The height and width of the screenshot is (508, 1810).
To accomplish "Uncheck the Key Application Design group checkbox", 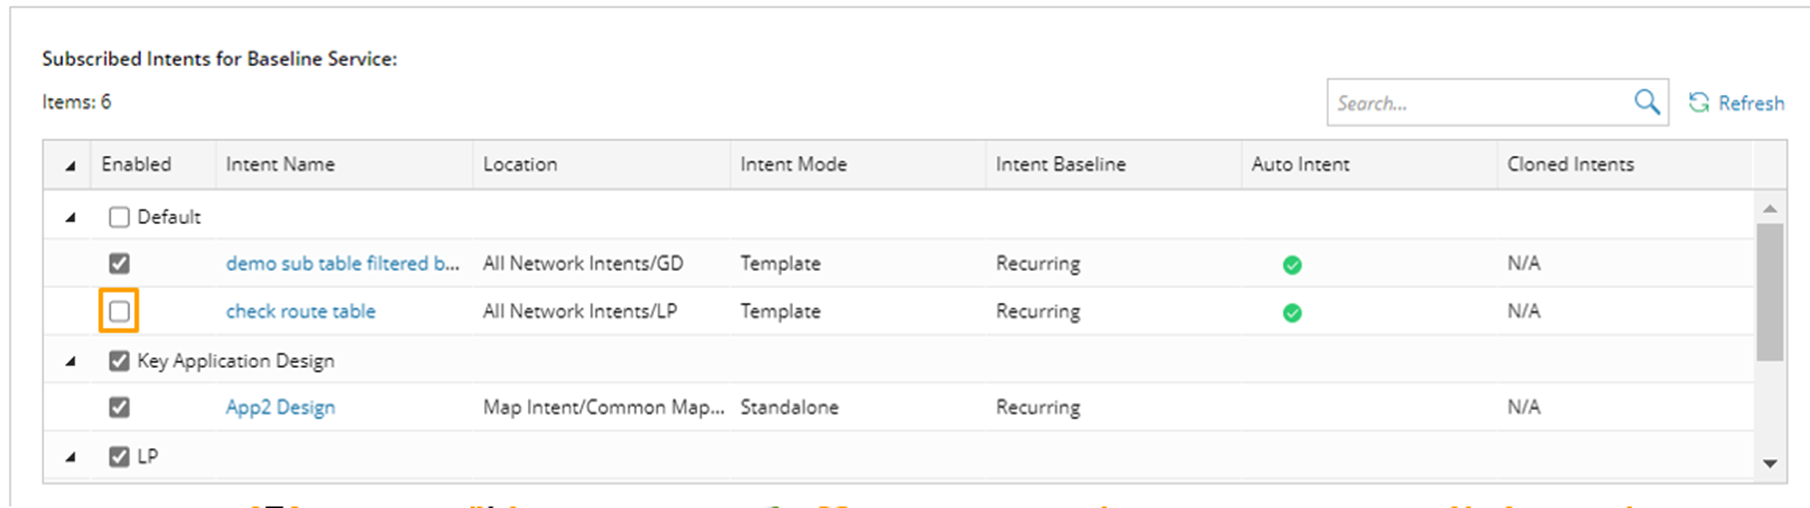I will (x=119, y=361).
